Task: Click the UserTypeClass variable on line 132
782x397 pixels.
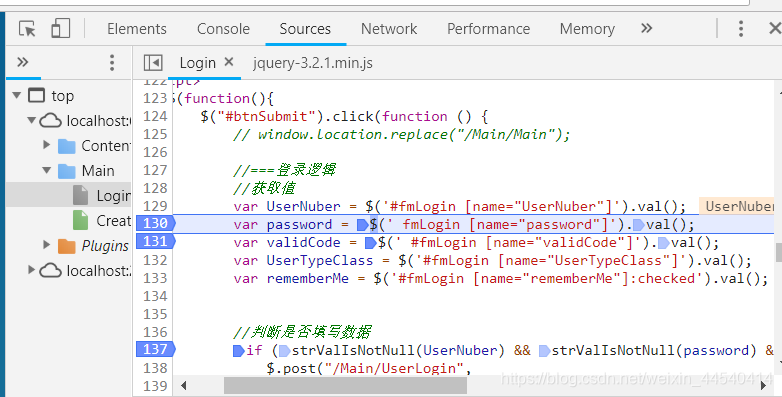Action: (x=320, y=260)
